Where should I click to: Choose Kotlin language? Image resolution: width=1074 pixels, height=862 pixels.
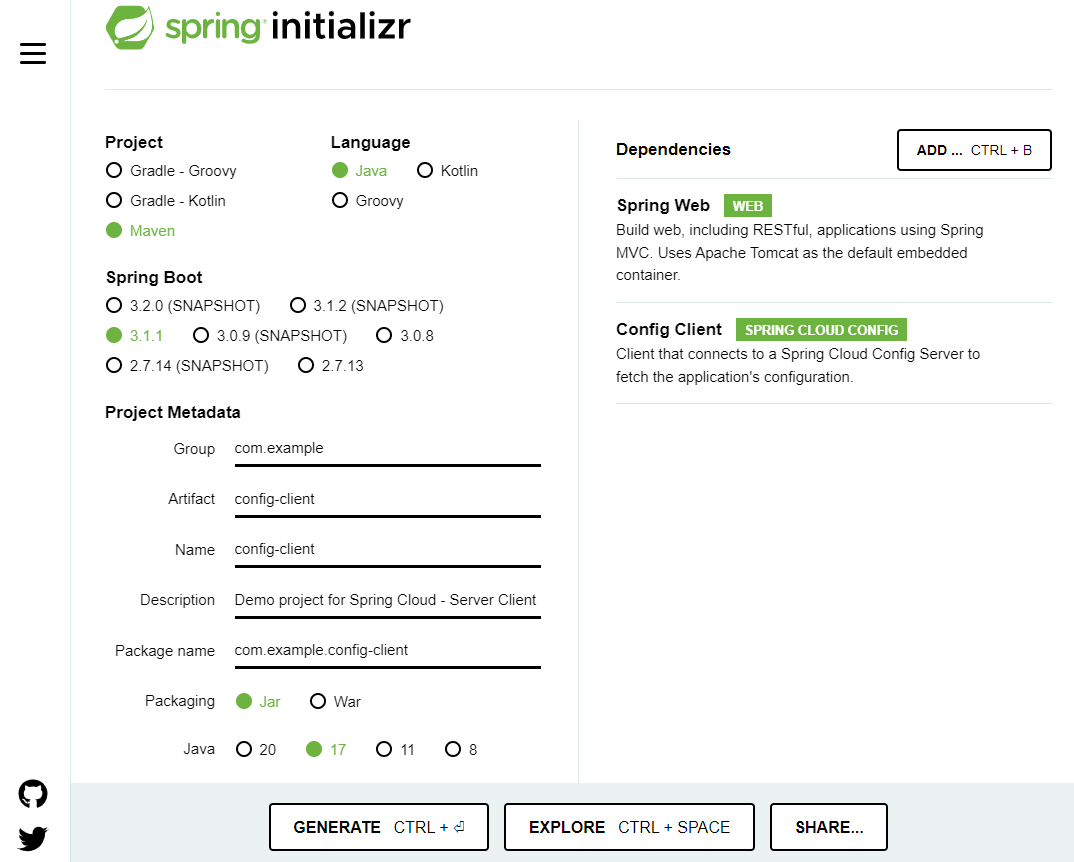(x=447, y=171)
